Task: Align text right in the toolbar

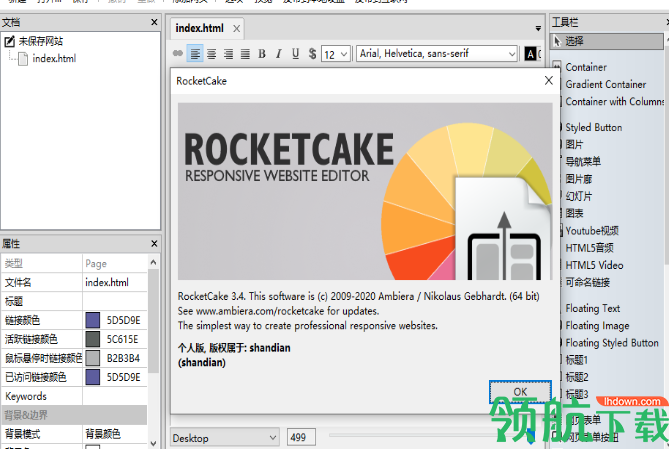Action: [x=229, y=54]
